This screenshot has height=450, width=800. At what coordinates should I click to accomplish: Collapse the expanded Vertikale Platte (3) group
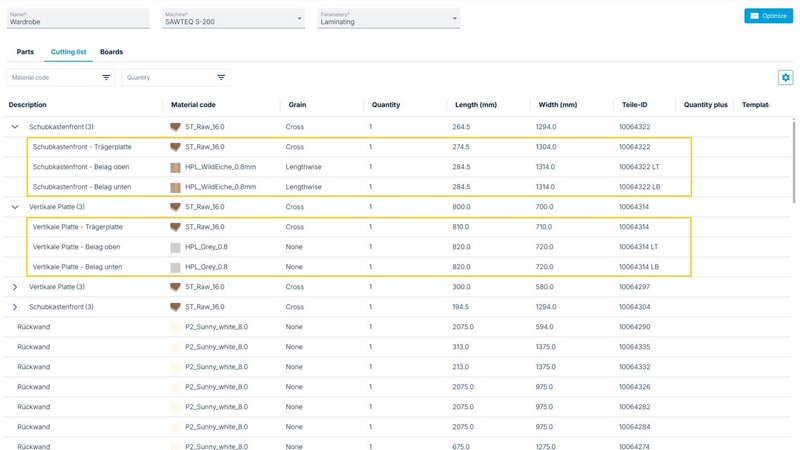[14, 207]
